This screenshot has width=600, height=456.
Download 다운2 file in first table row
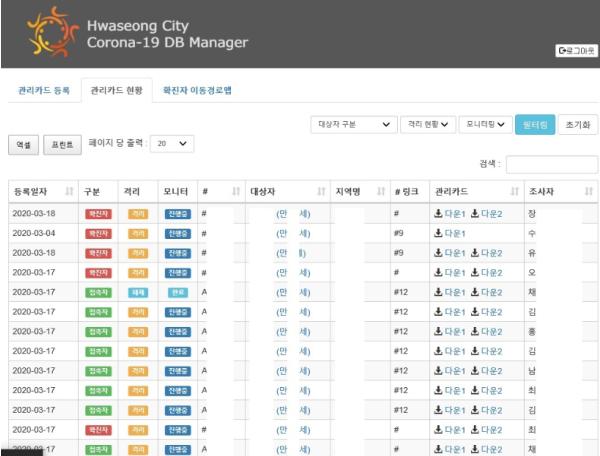click(x=486, y=213)
